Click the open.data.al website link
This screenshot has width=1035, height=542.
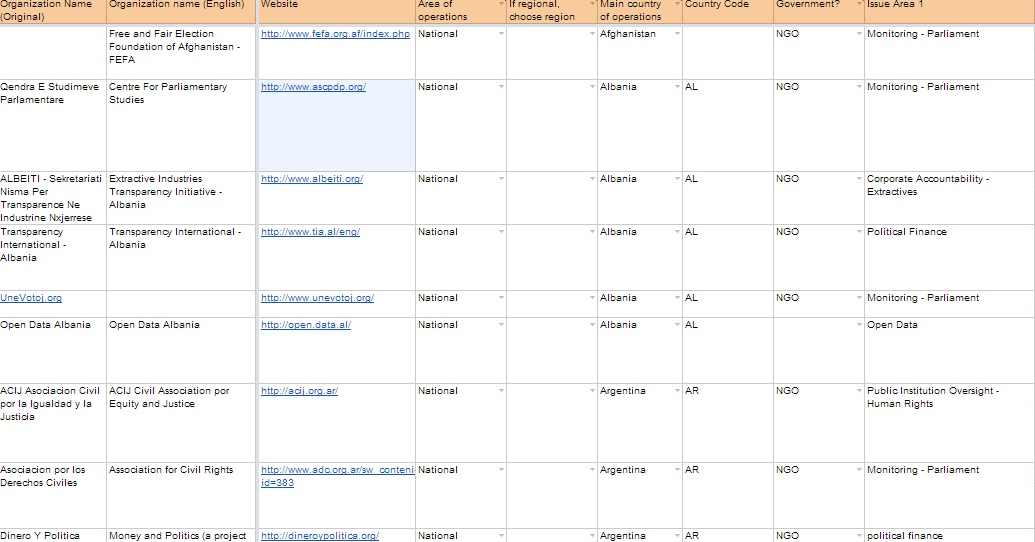[305, 325]
